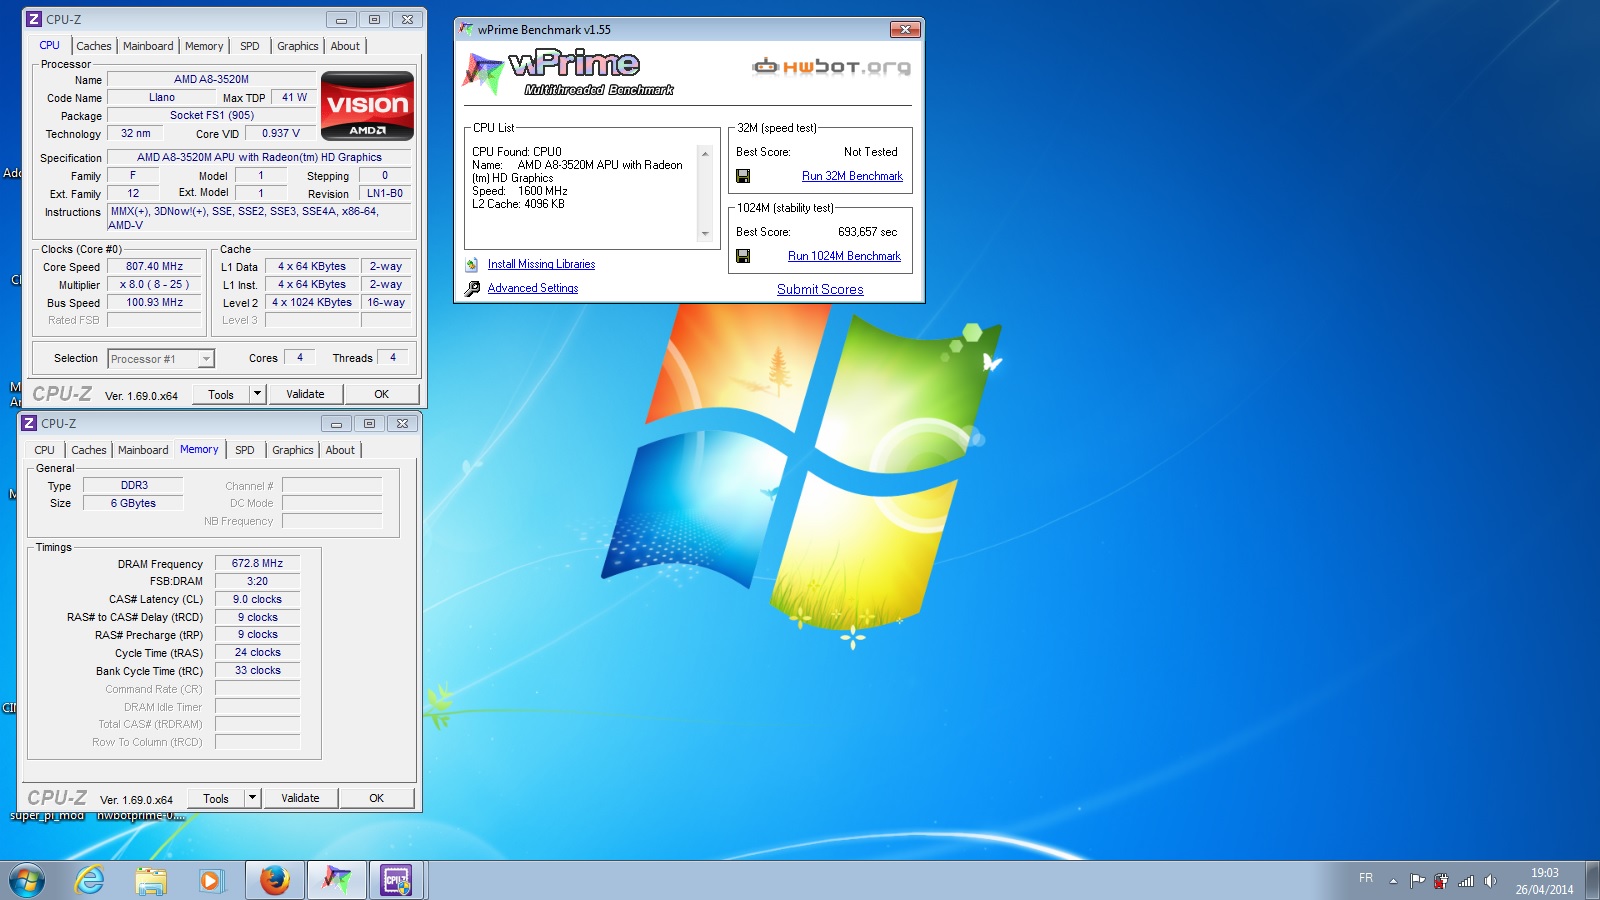The width and height of the screenshot is (1600, 900).
Task: Open the Graphics tab in the bottom CPU-Z
Action: coord(293,450)
